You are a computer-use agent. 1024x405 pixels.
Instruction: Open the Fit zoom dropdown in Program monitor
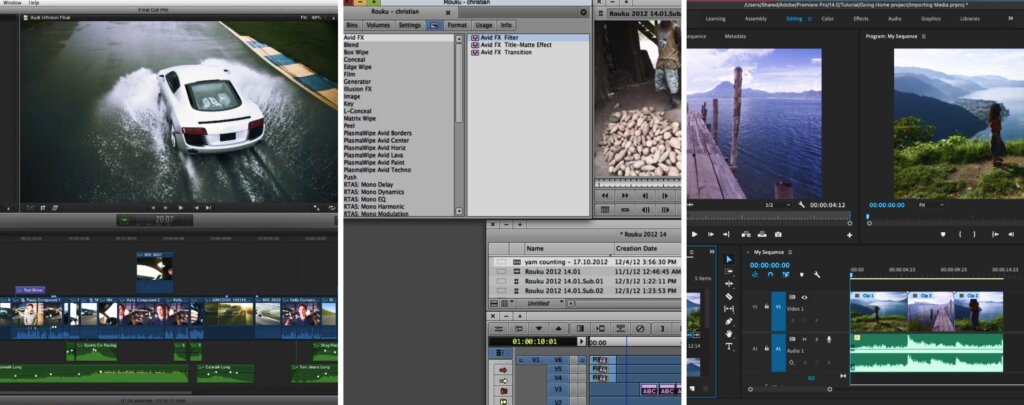tap(931, 205)
